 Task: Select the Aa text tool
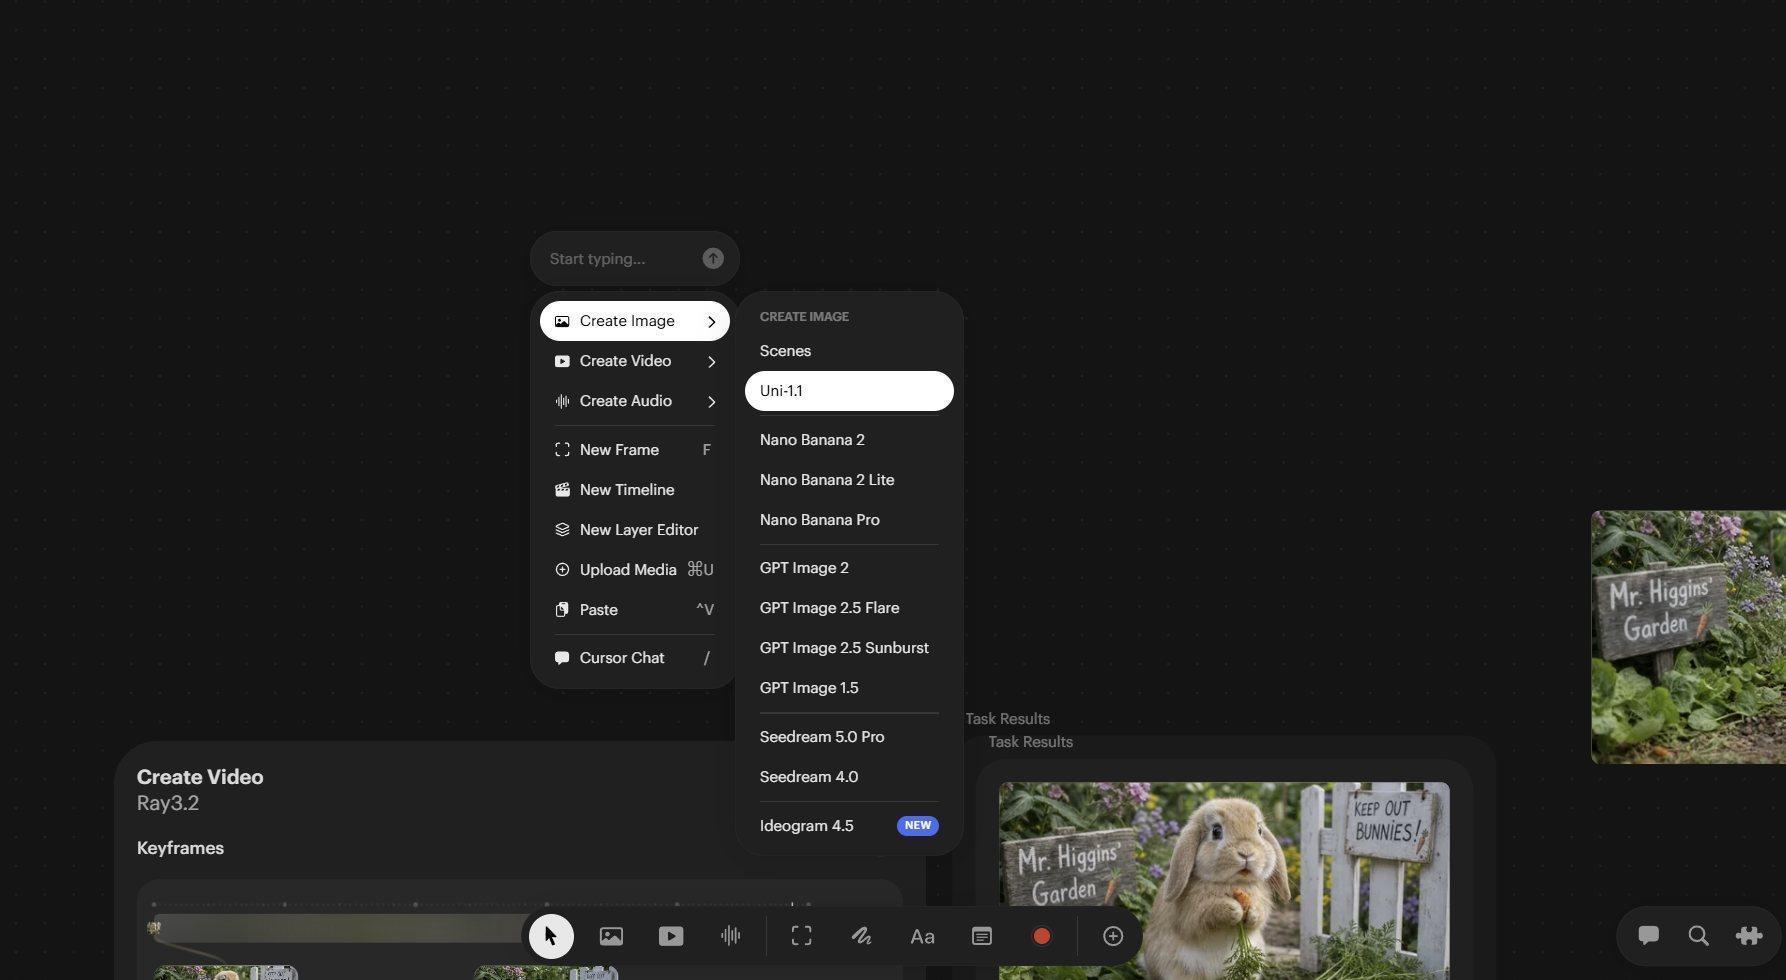pos(922,937)
